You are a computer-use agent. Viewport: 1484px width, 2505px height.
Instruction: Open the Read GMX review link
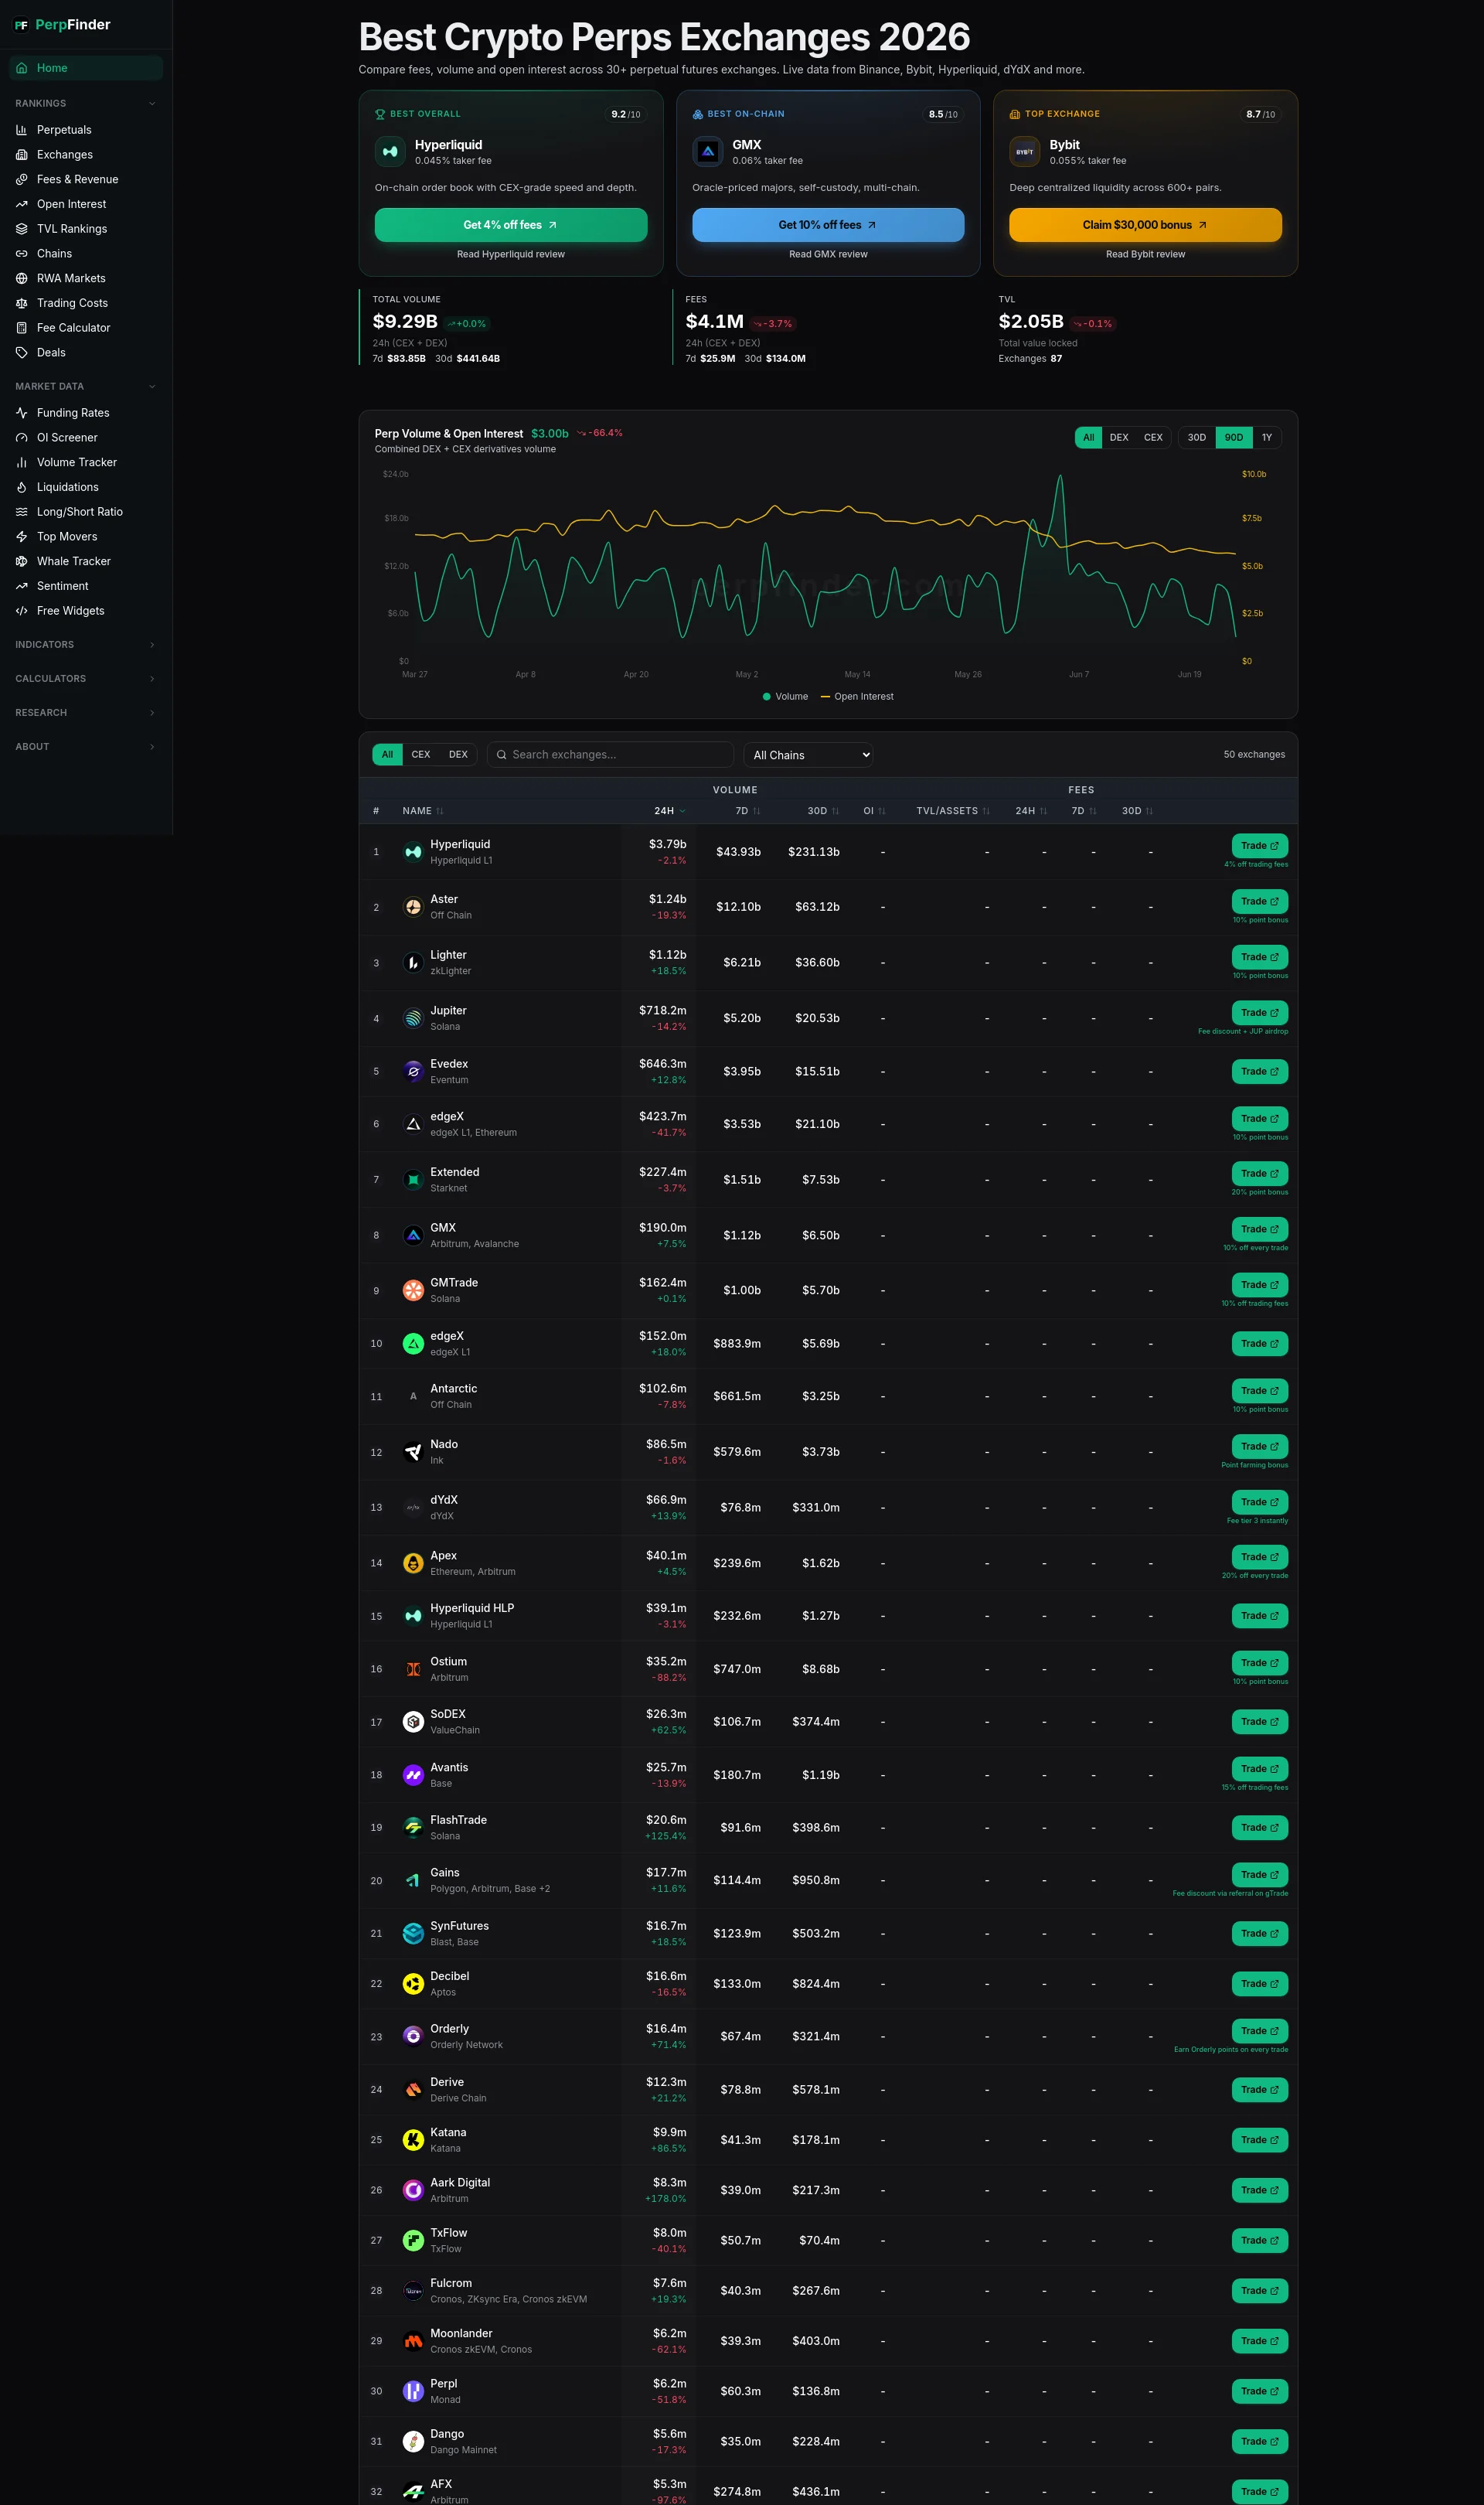[x=828, y=254]
